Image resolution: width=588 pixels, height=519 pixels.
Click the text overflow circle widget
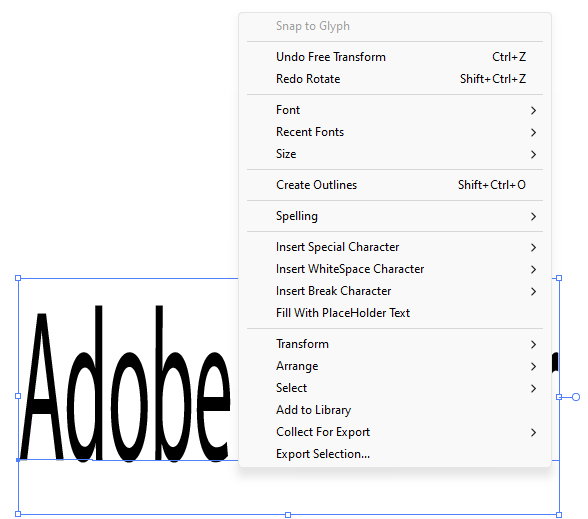pos(576,397)
